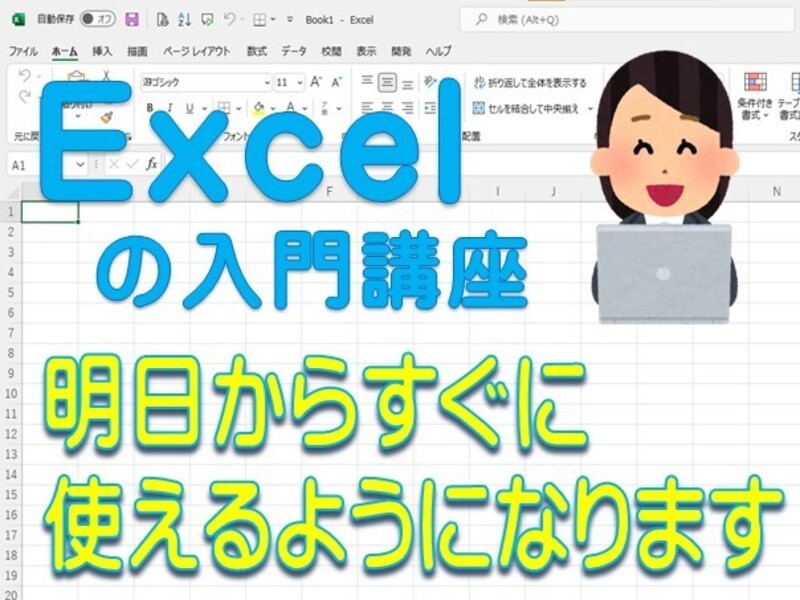The width and height of the screenshot is (800, 600).
Task: Click the purple Save icon in title bar
Action: tap(133, 19)
